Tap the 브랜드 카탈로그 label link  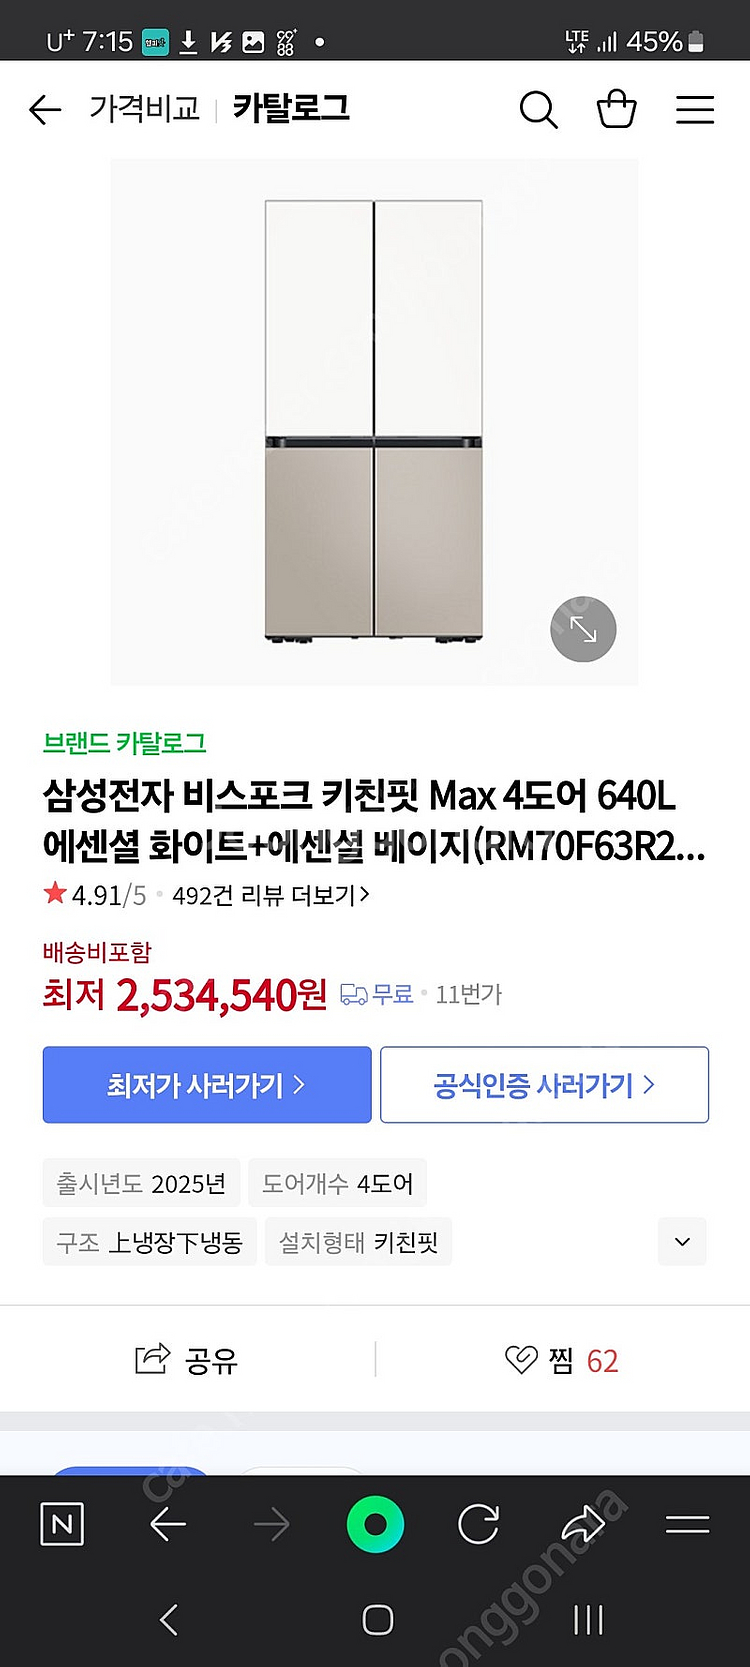(x=125, y=743)
